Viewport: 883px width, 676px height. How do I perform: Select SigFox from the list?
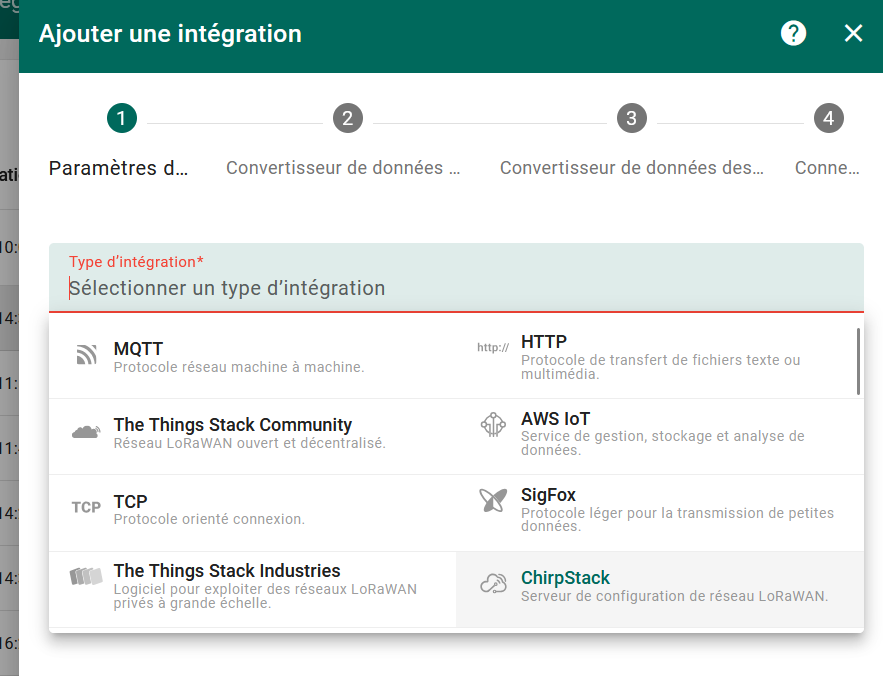[659, 513]
